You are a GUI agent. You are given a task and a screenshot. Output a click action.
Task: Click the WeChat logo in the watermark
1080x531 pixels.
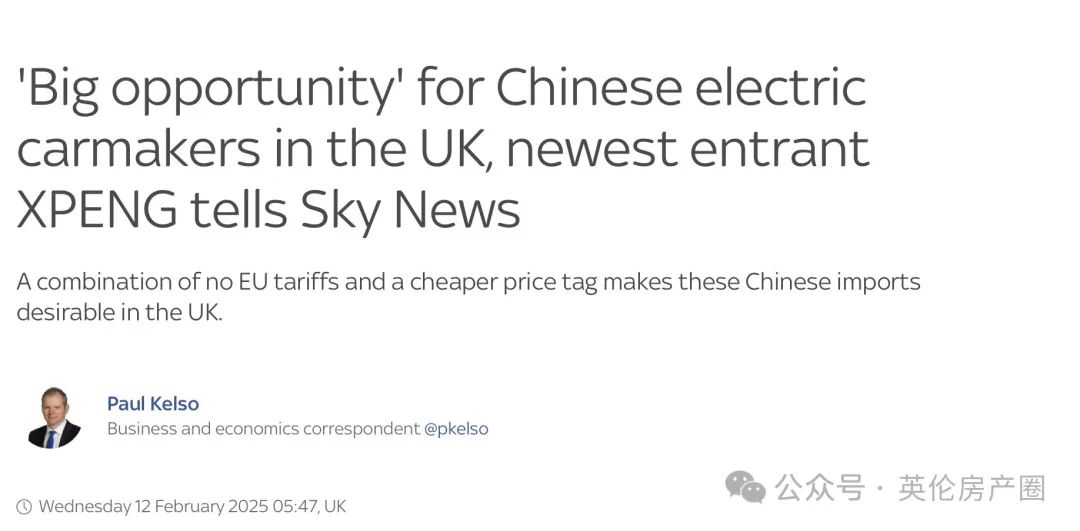745,486
